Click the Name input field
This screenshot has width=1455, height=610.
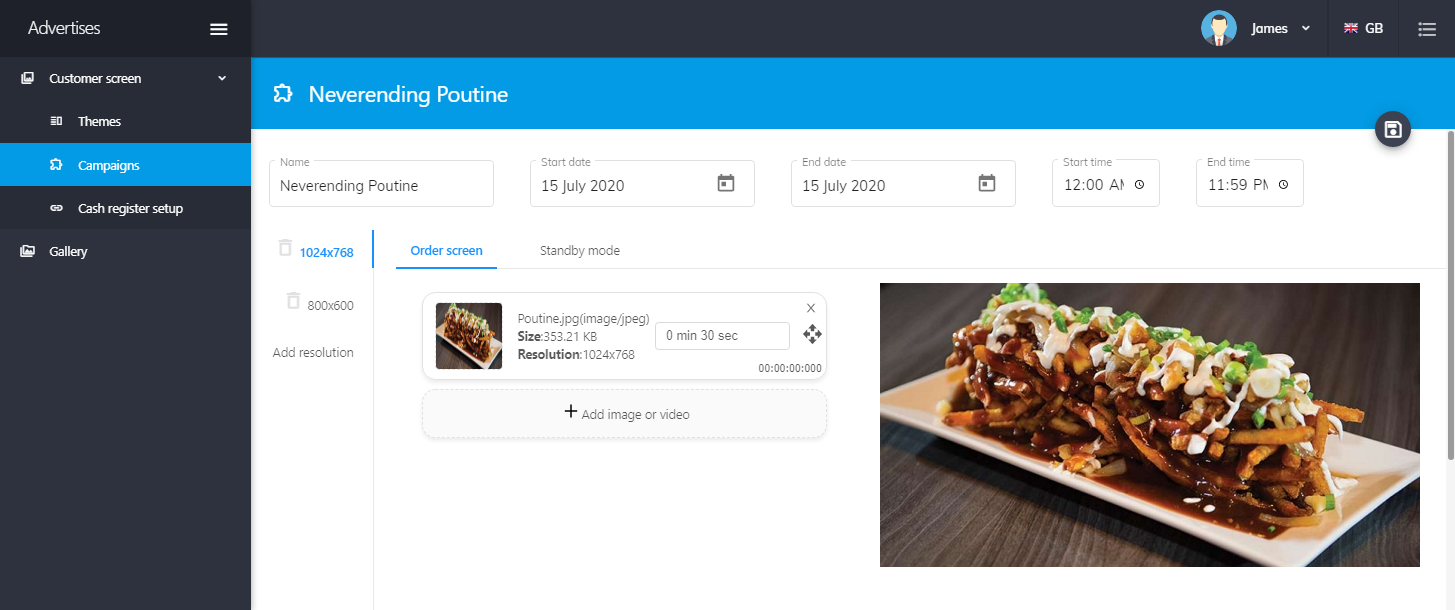coord(381,185)
